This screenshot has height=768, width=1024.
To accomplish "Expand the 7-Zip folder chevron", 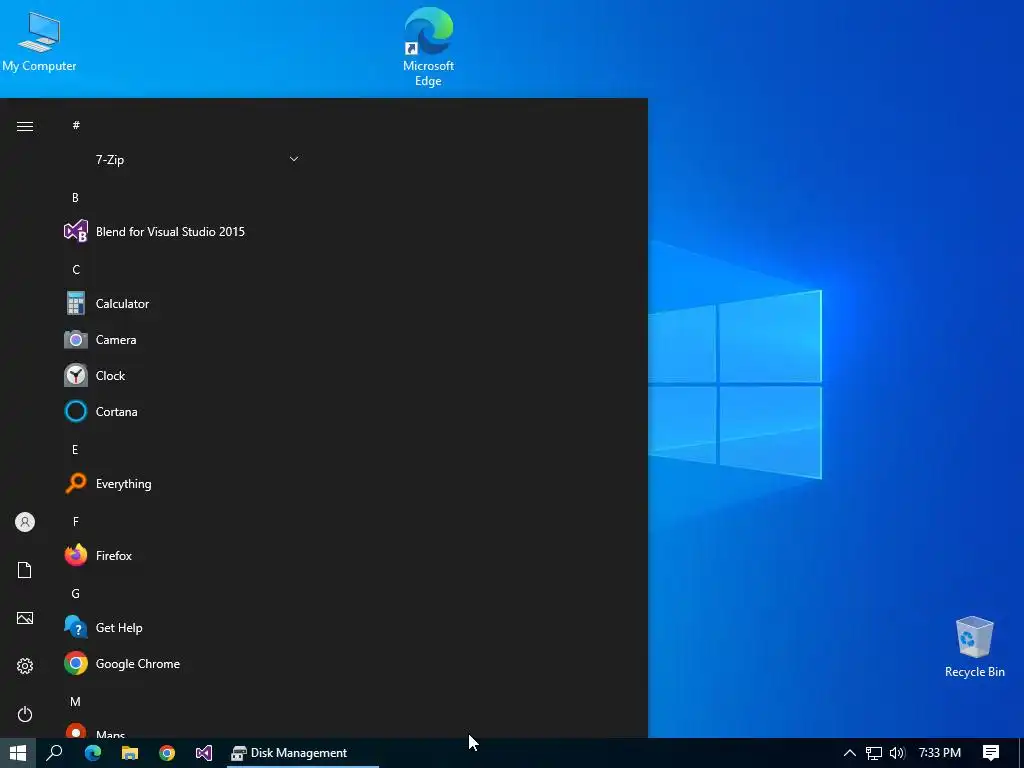I will pos(294,159).
